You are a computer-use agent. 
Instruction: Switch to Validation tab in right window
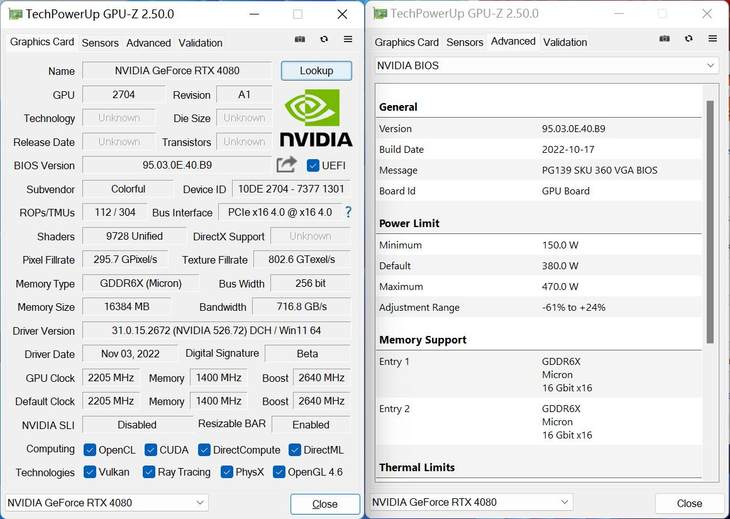(x=565, y=42)
